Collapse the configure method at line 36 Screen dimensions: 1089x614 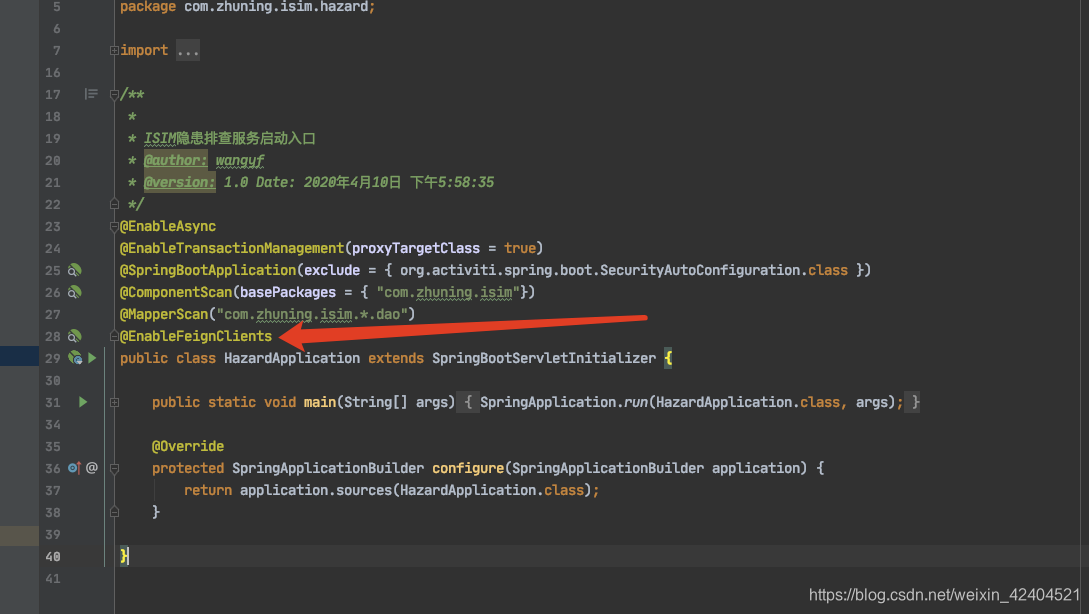[x=114, y=468]
